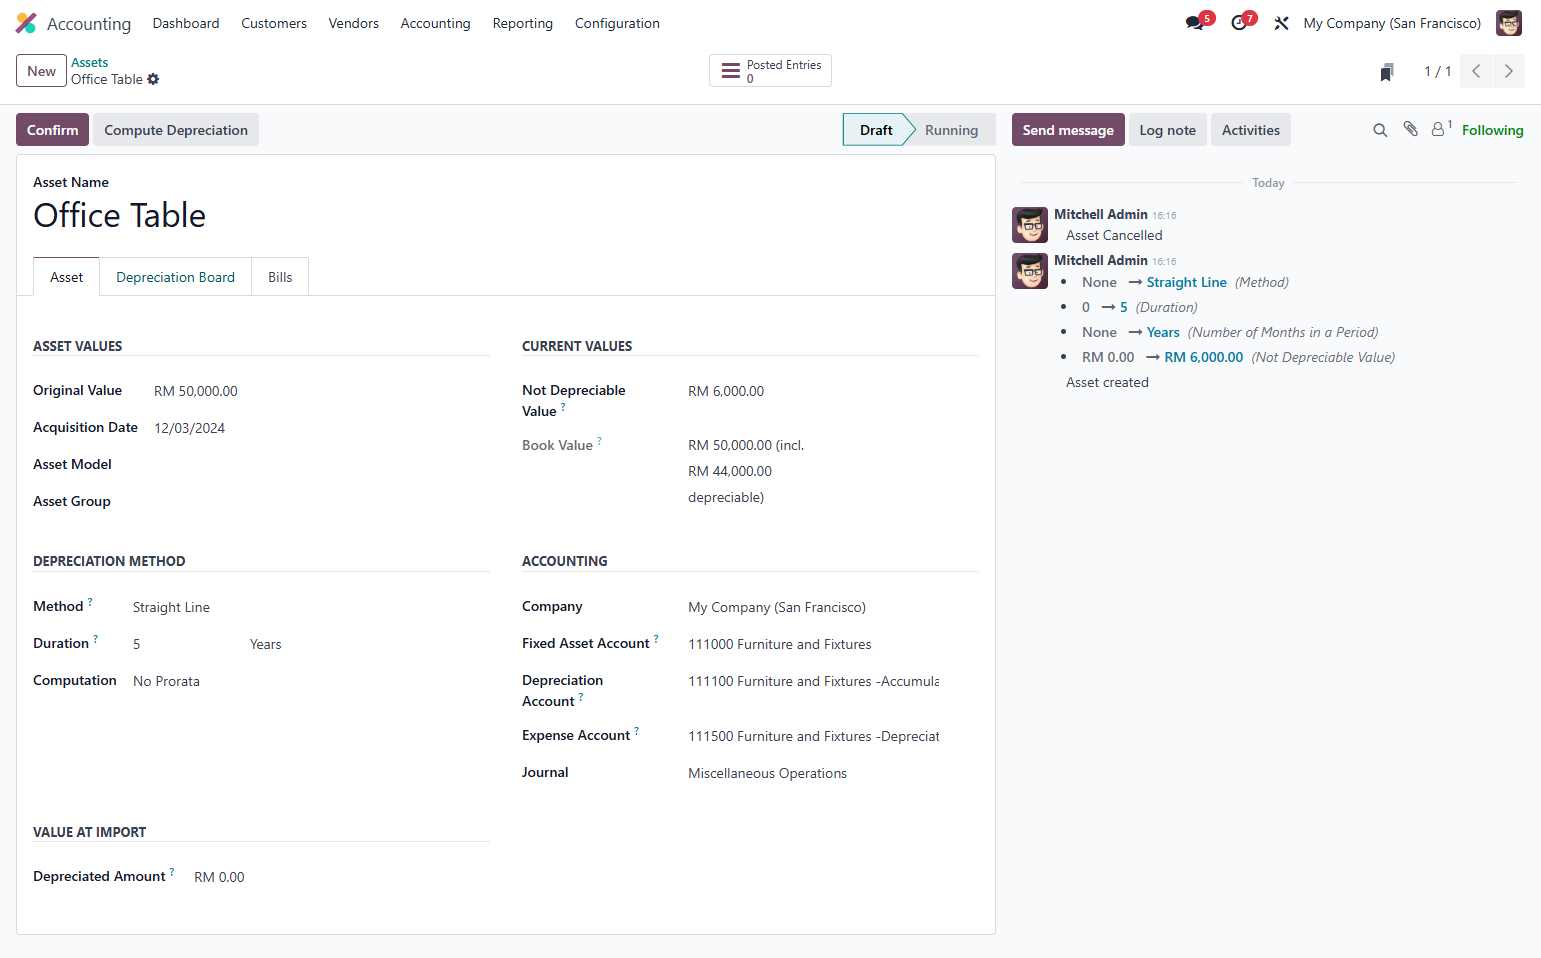Open the Accounting app logo icon

[26, 23]
